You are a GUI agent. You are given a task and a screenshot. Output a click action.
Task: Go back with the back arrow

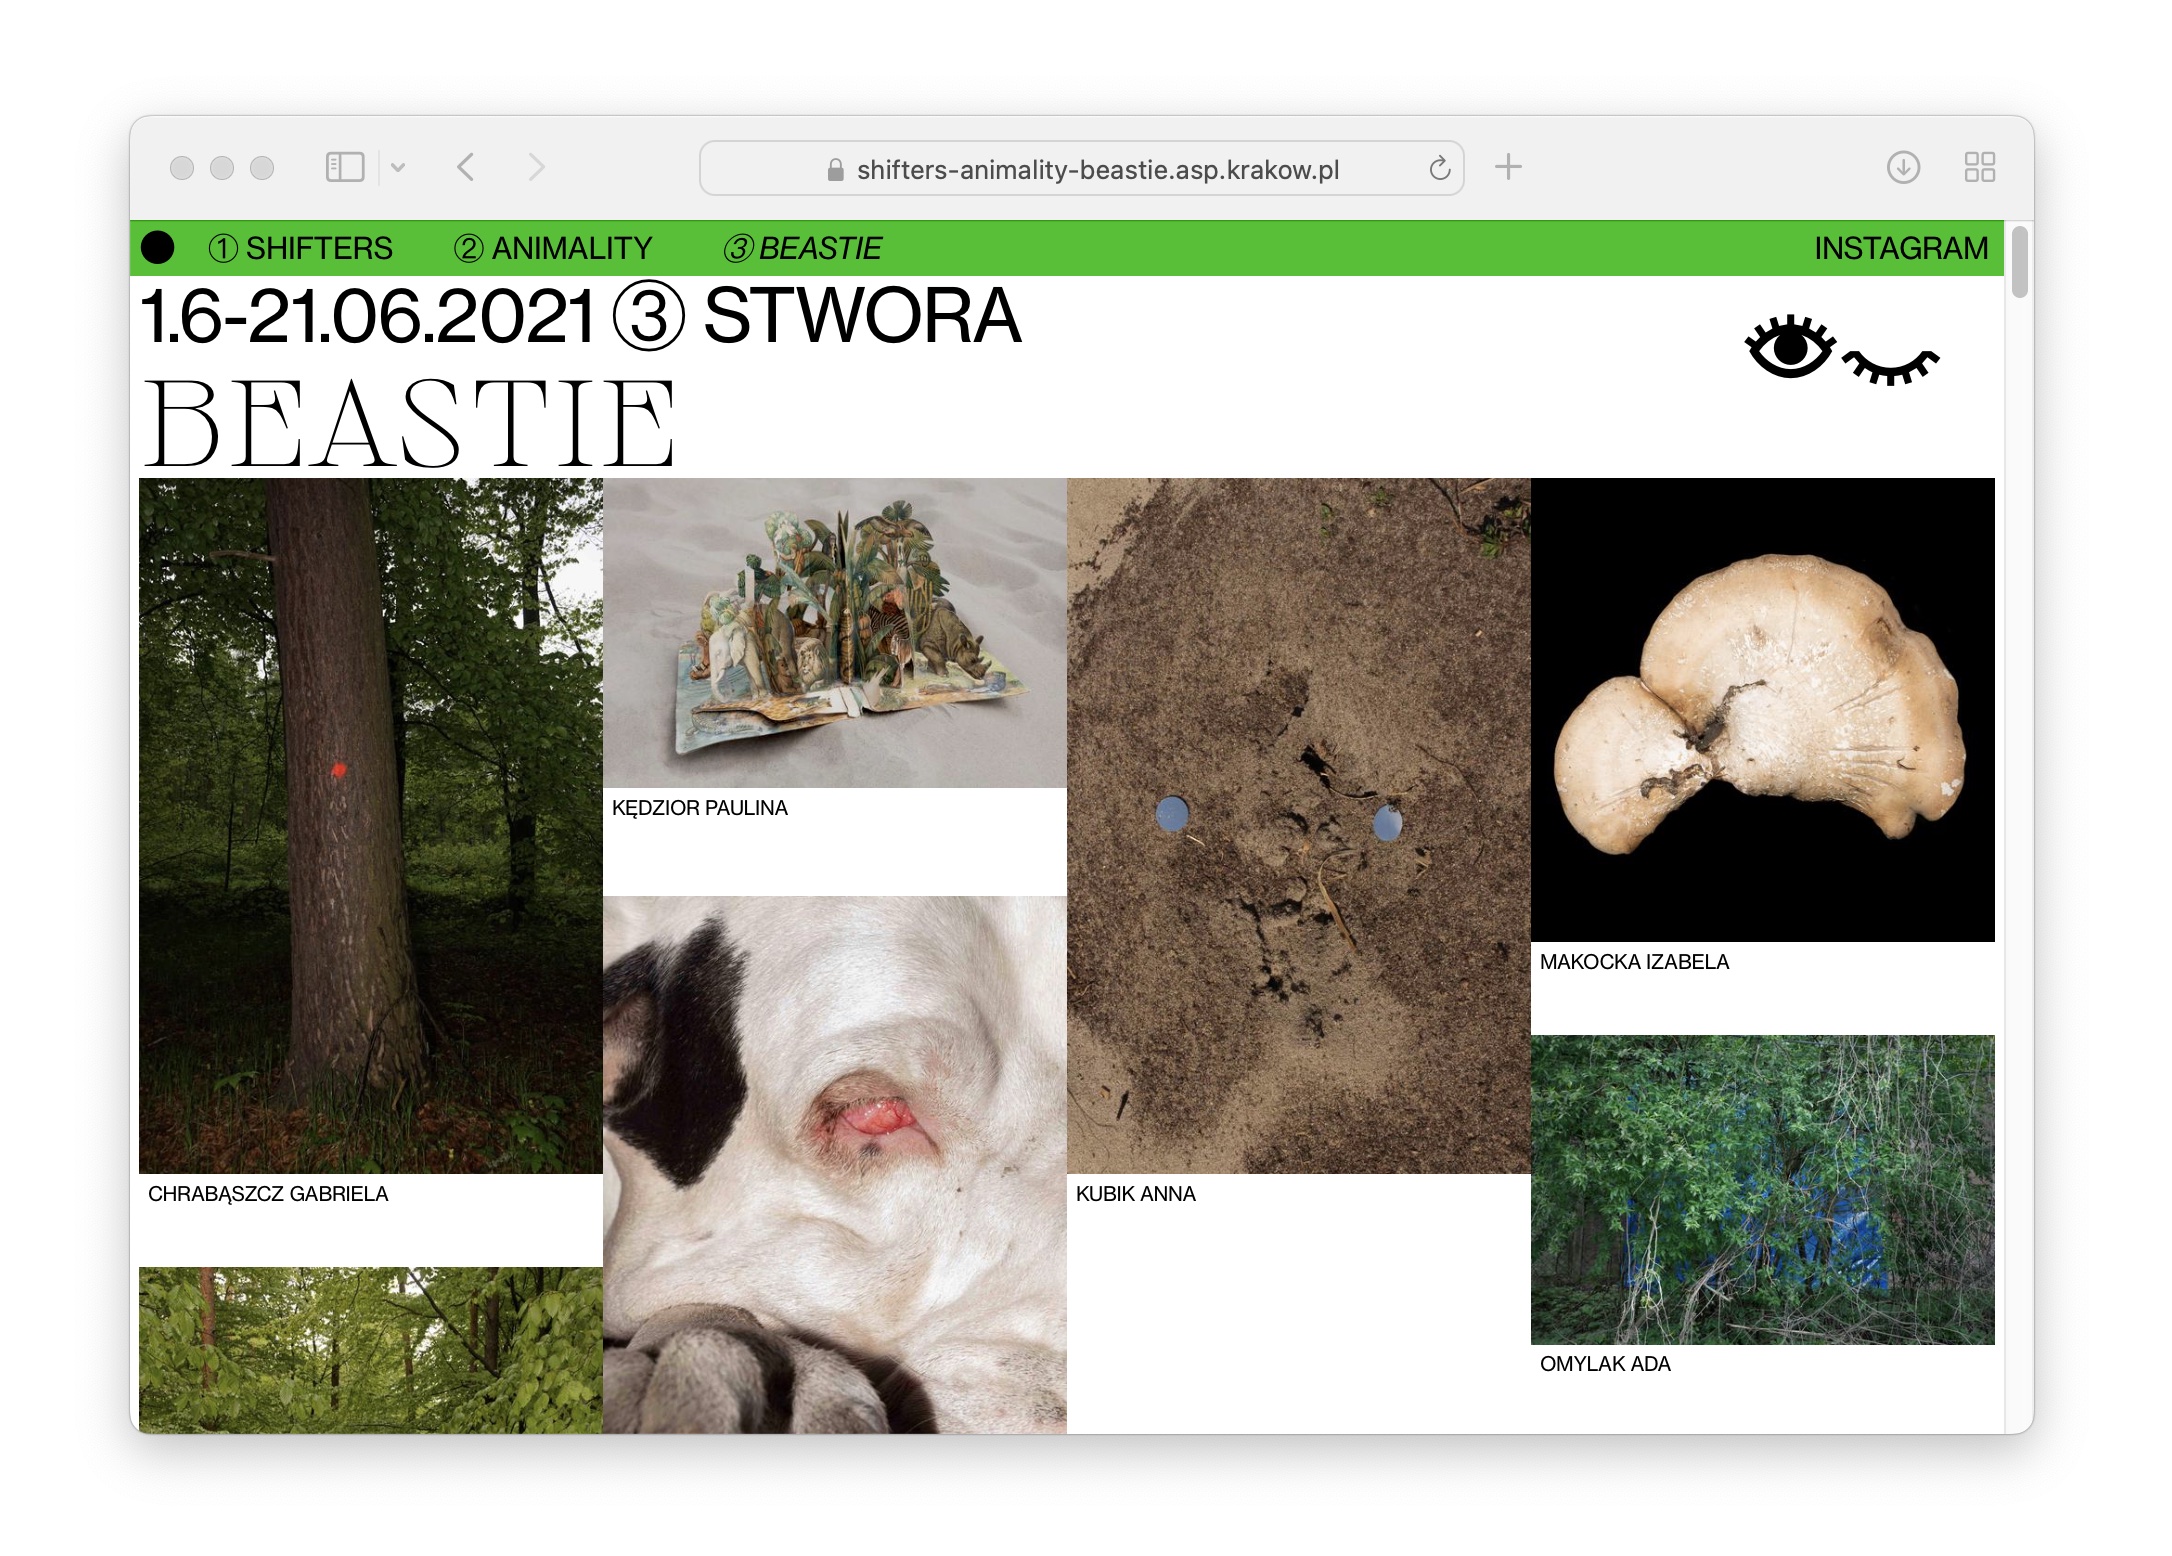[x=466, y=167]
